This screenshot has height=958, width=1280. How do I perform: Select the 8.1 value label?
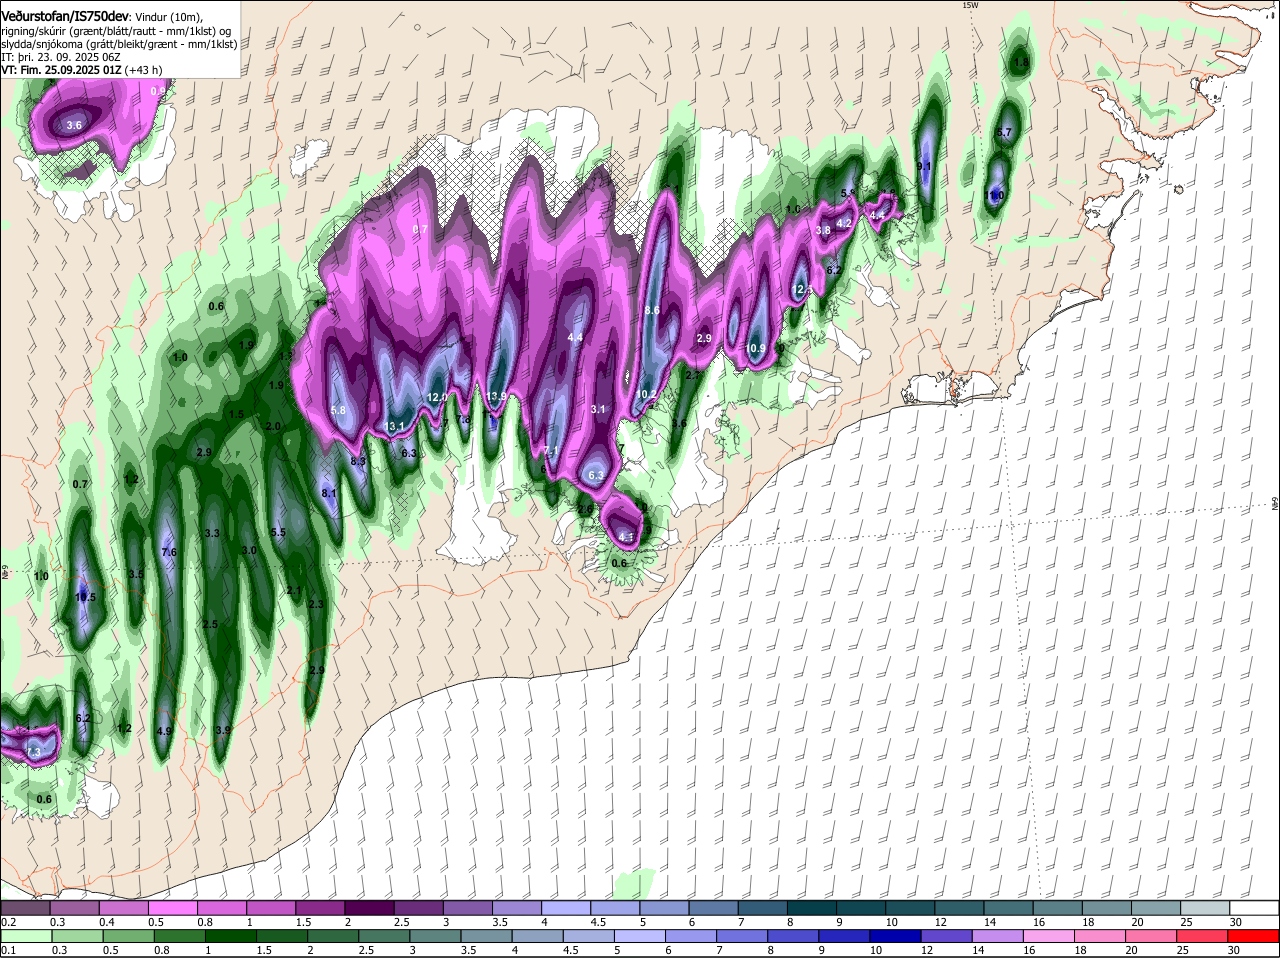[x=329, y=493]
